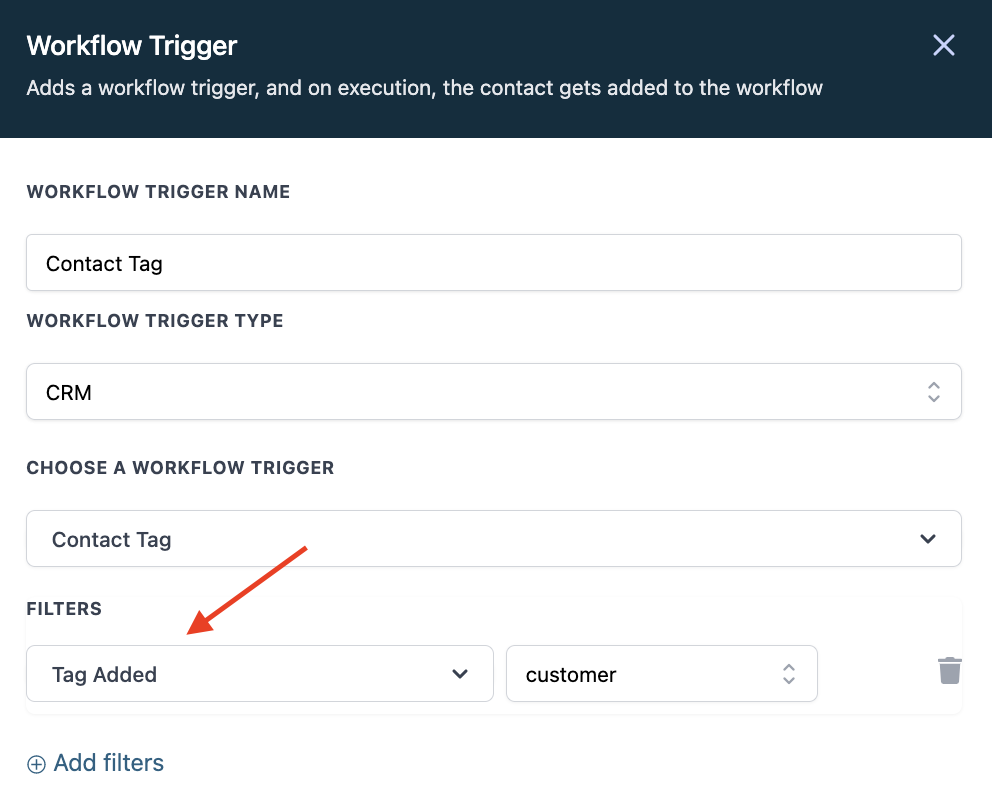Click the Workflow Trigger Name label

(158, 192)
